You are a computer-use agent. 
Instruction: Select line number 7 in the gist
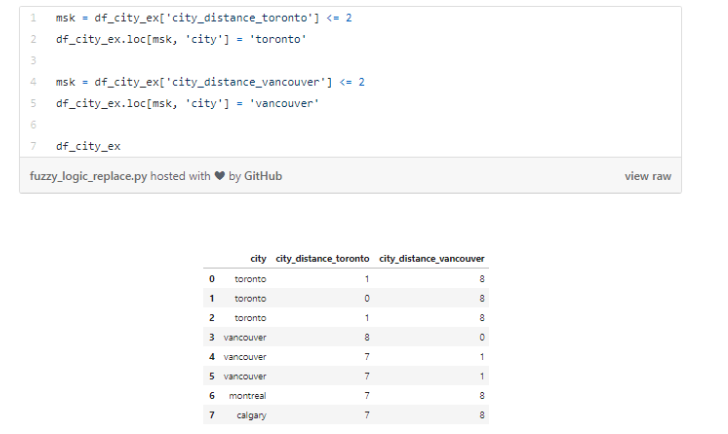[33, 145]
